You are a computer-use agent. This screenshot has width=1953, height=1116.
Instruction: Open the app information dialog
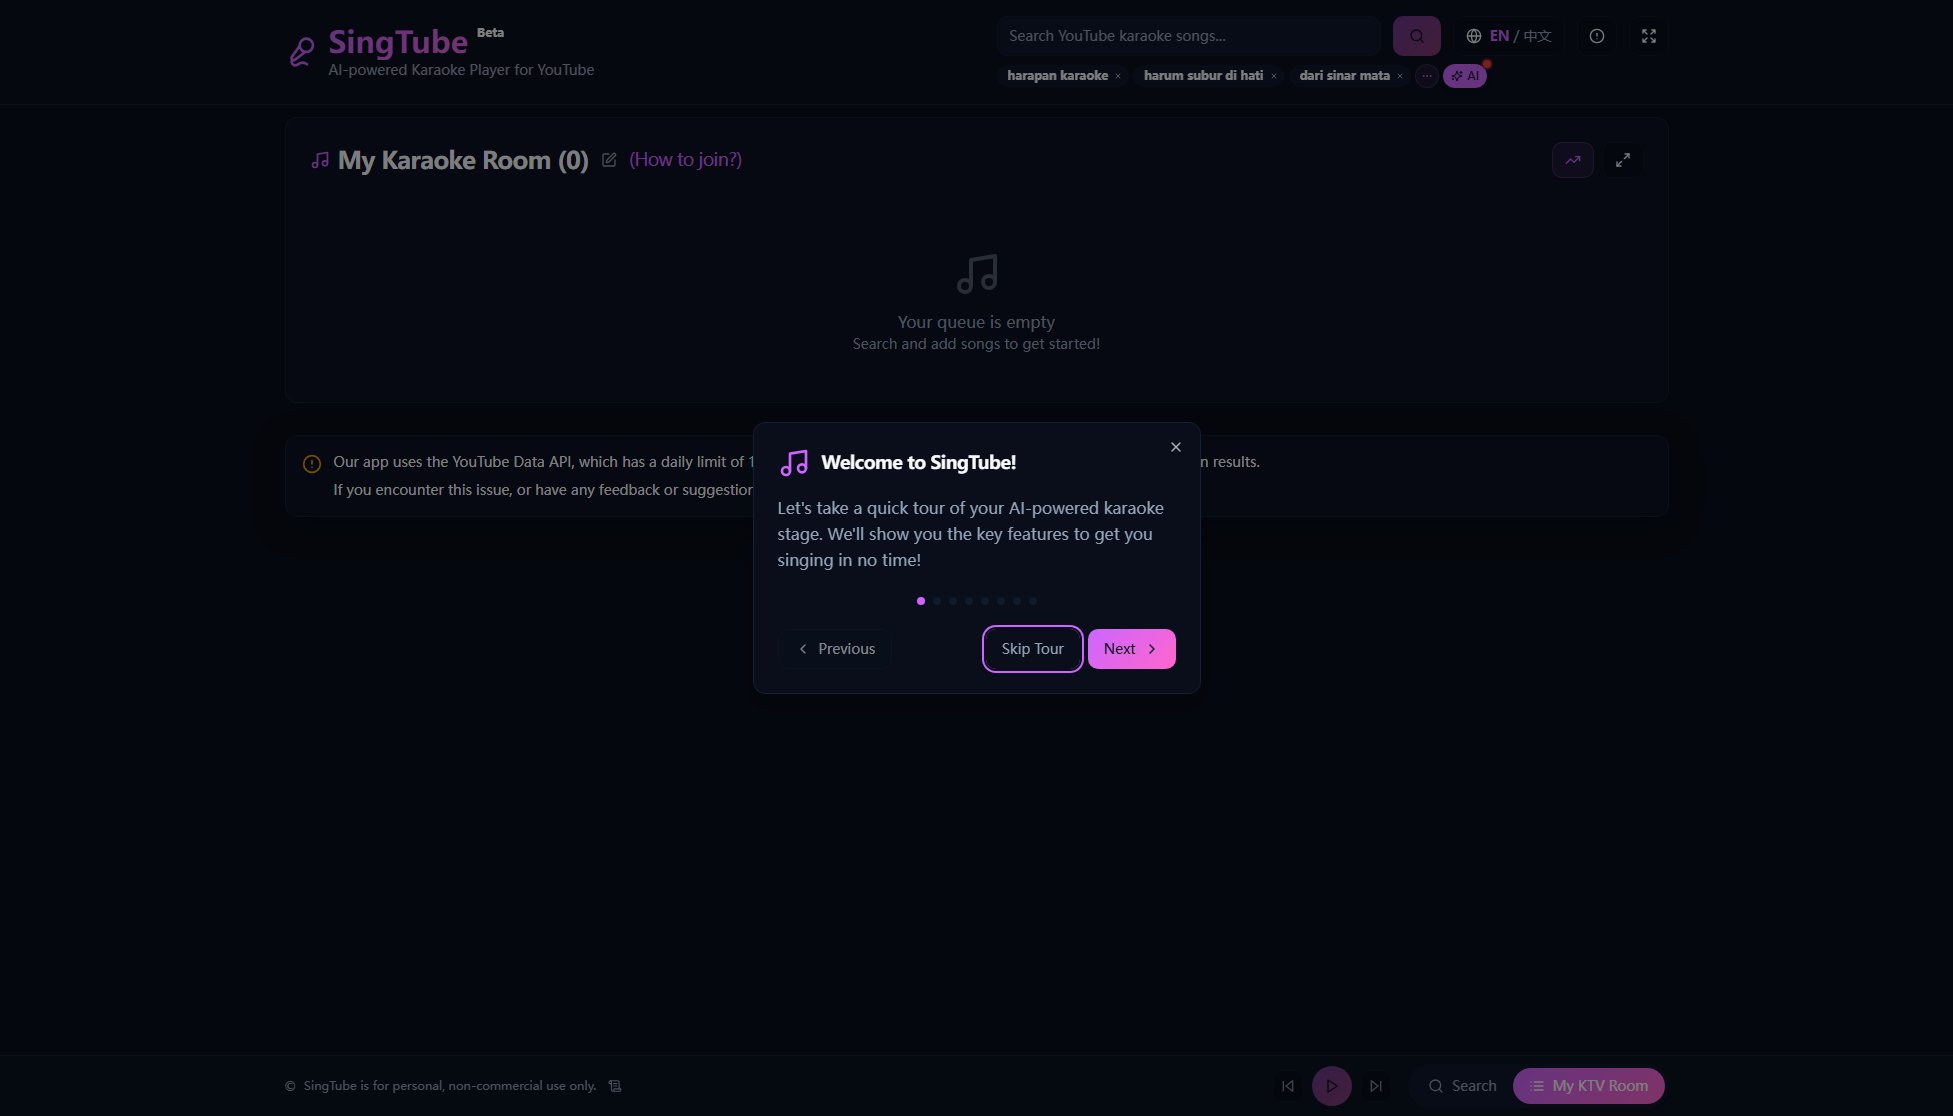tap(1596, 35)
